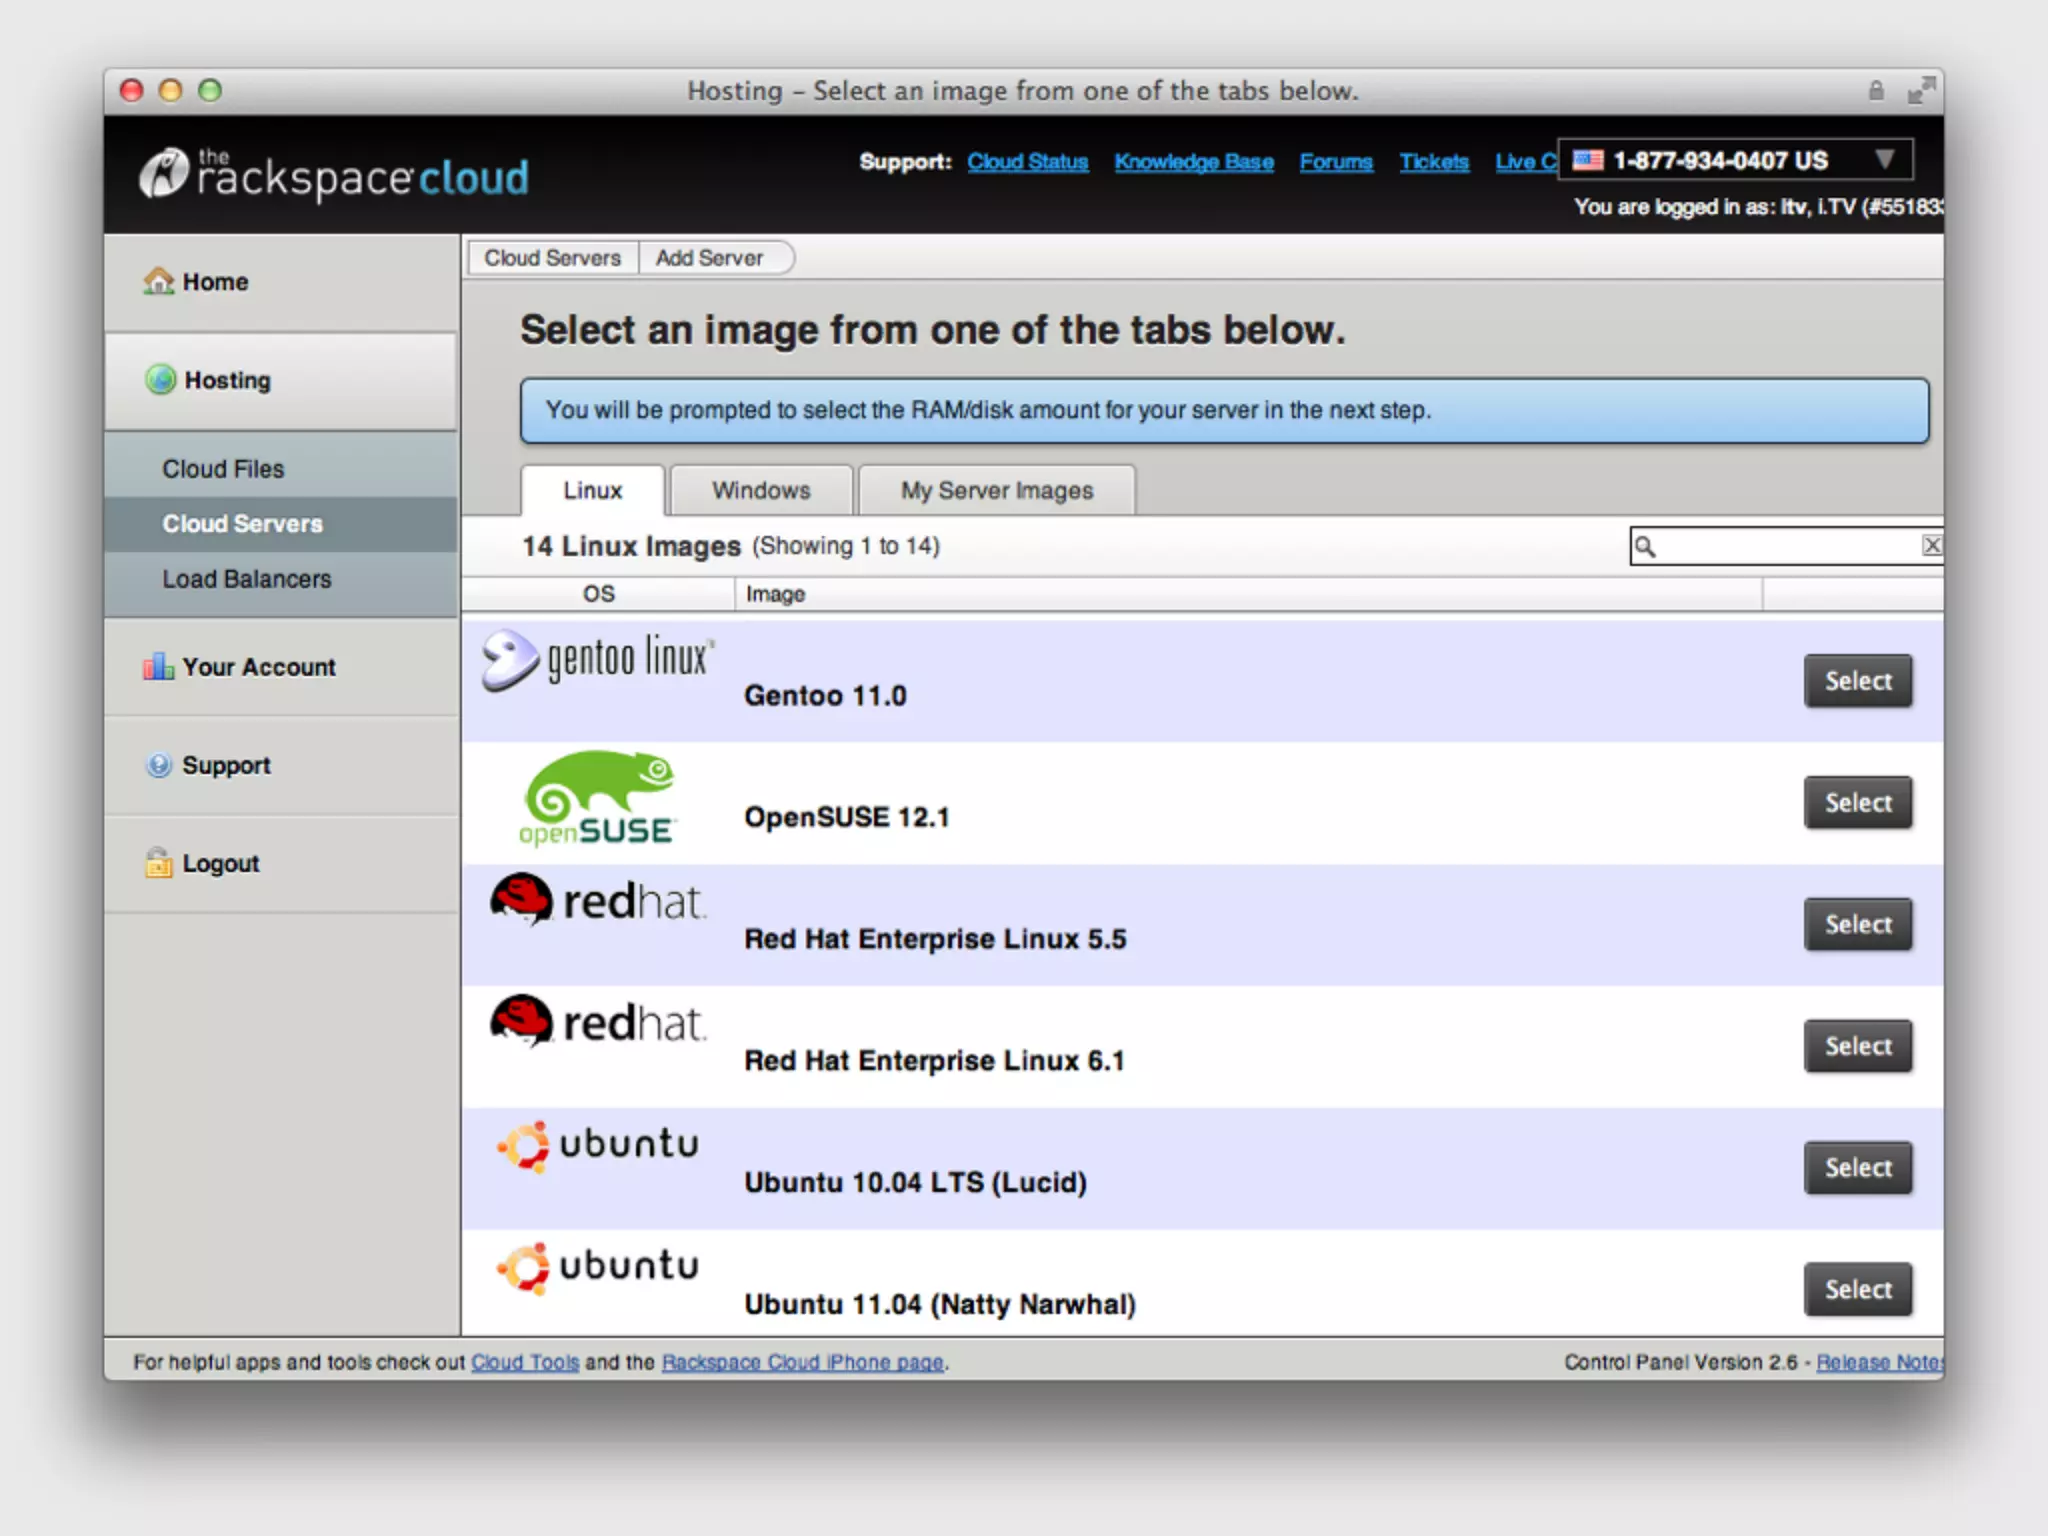Click the fullscreen arrows icon in title bar
Viewport: 2048px width, 1536px height.
(1919, 91)
